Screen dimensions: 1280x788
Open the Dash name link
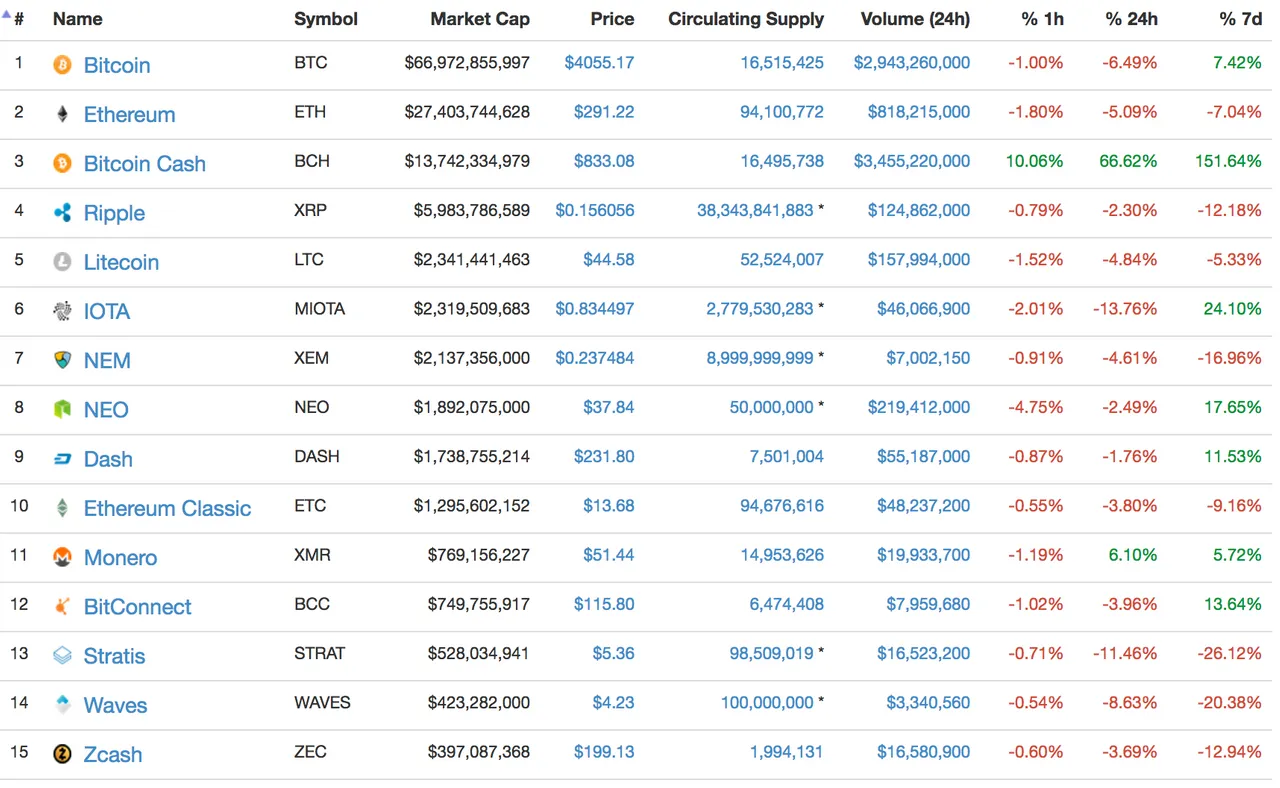tap(108, 459)
